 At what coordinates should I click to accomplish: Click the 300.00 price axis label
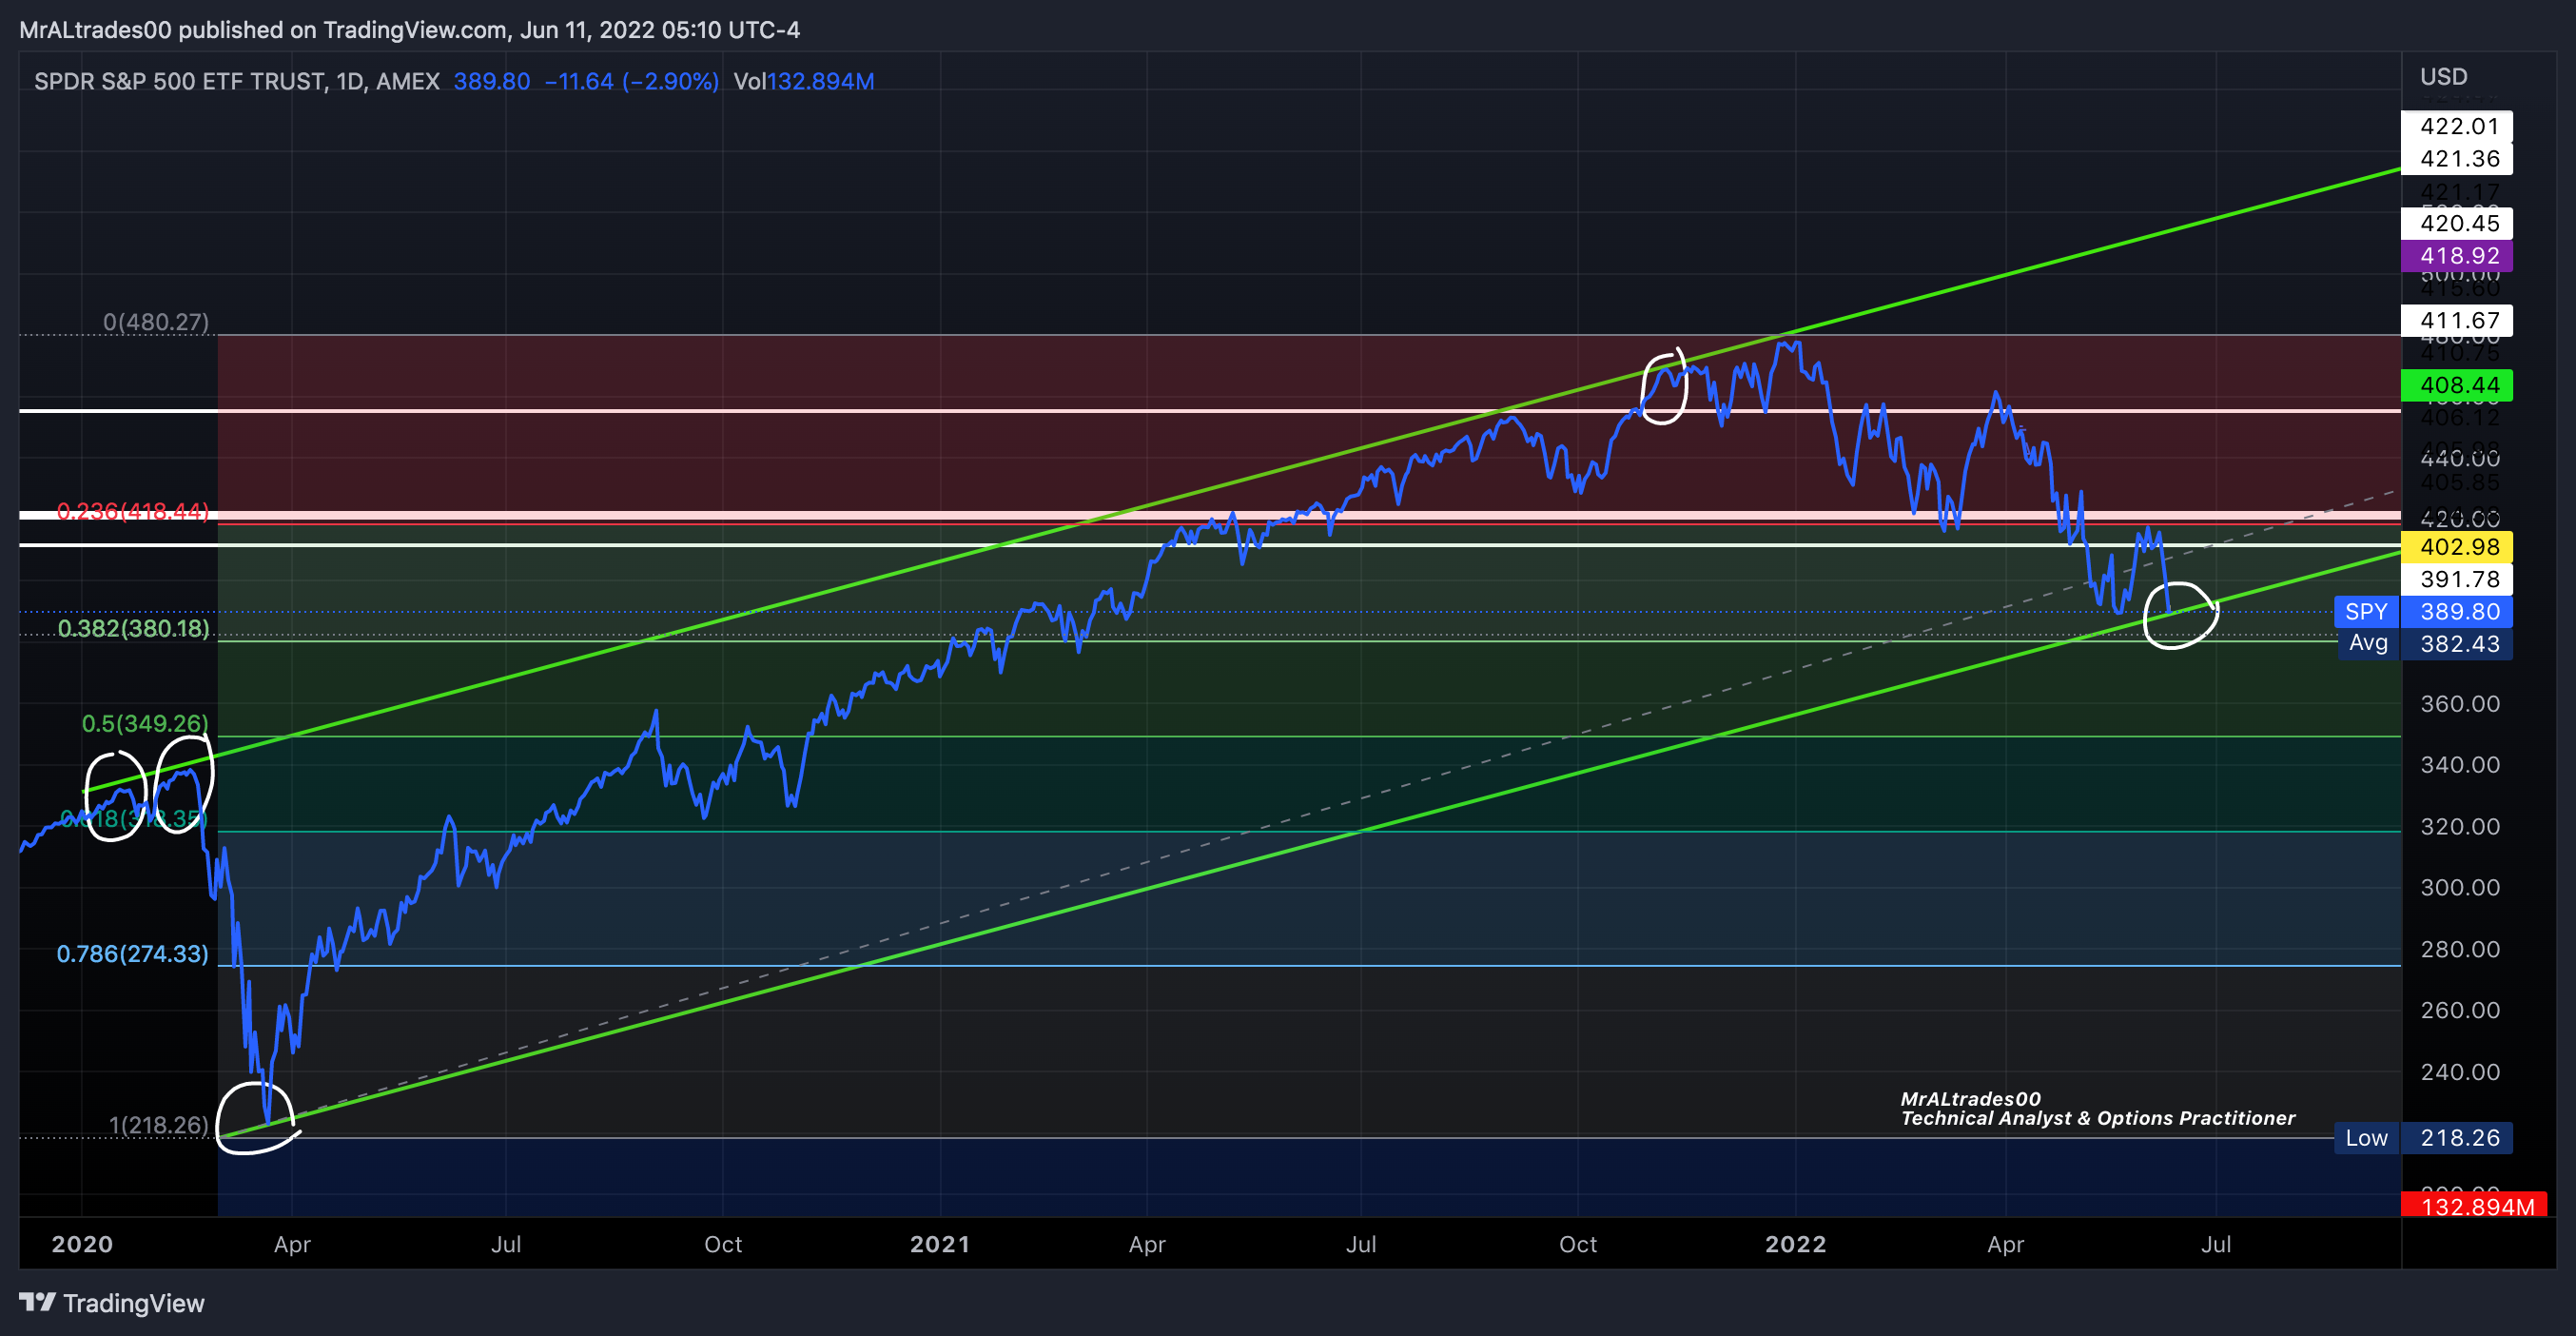pos(2460,888)
